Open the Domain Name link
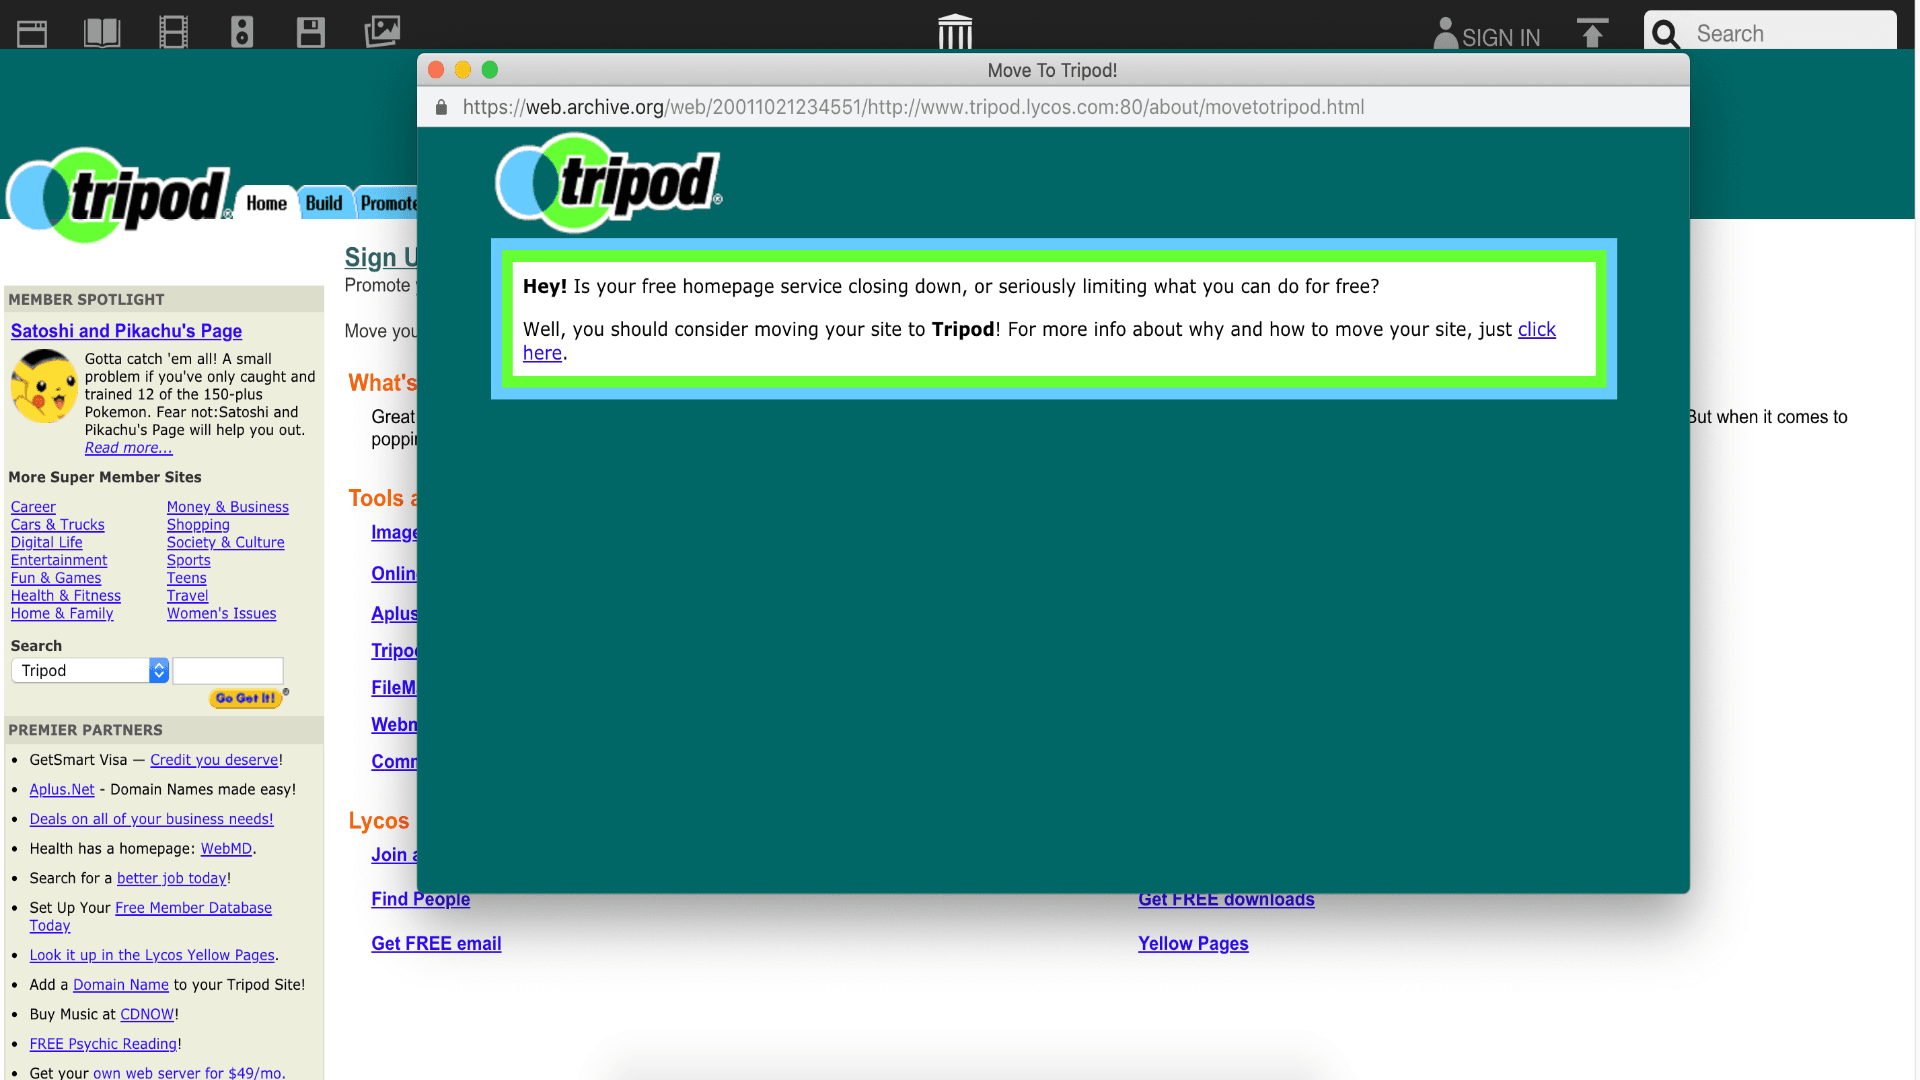The width and height of the screenshot is (1920, 1080). pos(120,985)
